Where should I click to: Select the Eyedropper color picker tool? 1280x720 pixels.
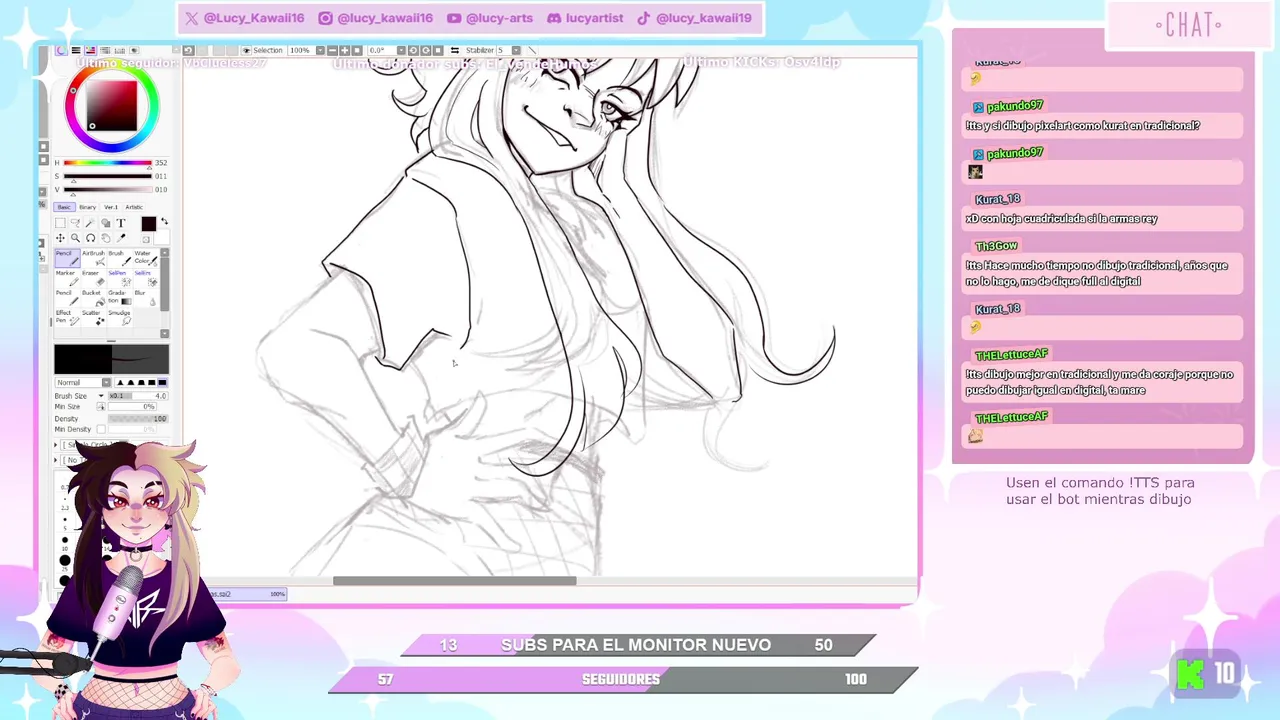click(121, 238)
